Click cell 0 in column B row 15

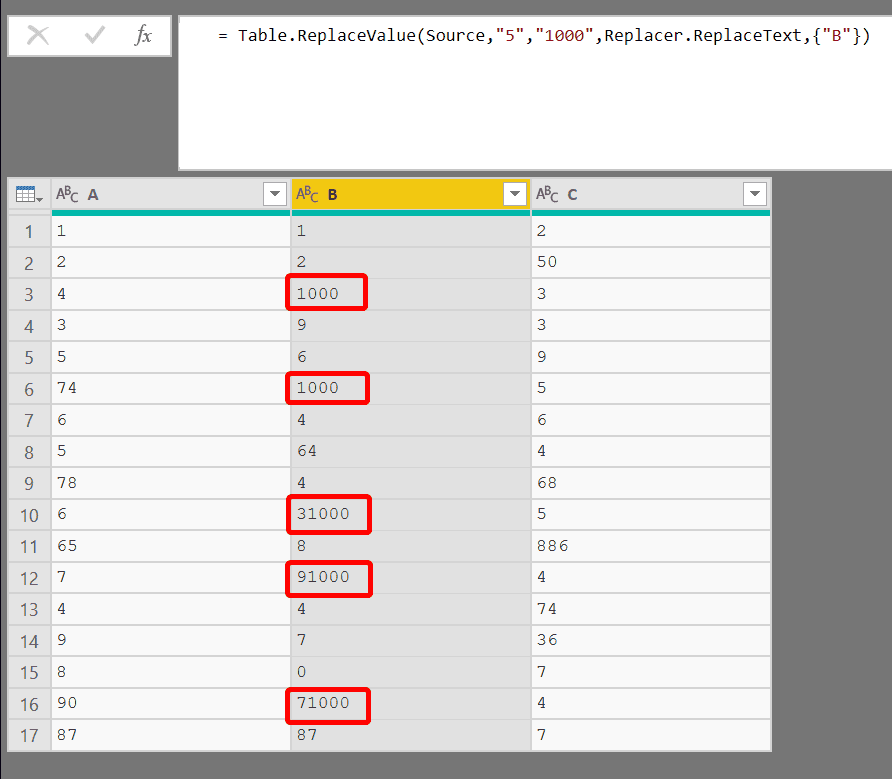(x=411, y=672)
